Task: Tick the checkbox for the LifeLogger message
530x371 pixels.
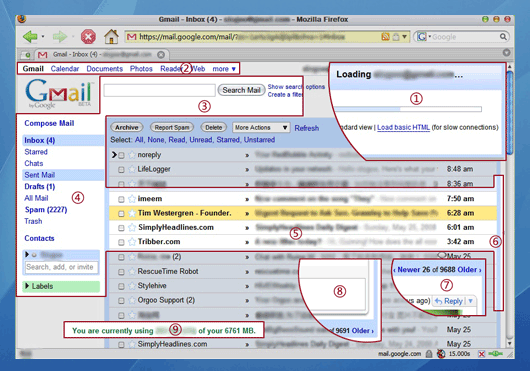Action: click(x=121, y=170)
